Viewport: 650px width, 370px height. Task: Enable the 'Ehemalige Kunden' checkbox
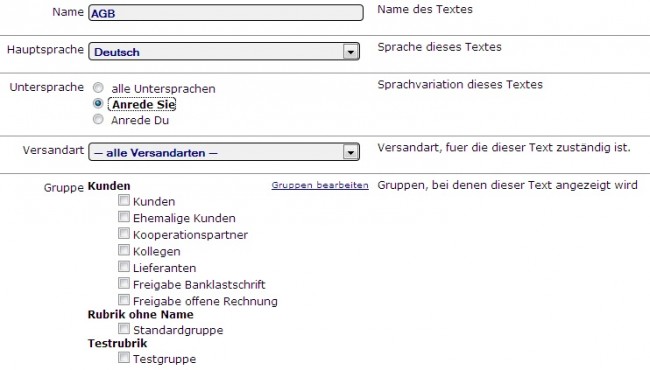click(124, 217)
